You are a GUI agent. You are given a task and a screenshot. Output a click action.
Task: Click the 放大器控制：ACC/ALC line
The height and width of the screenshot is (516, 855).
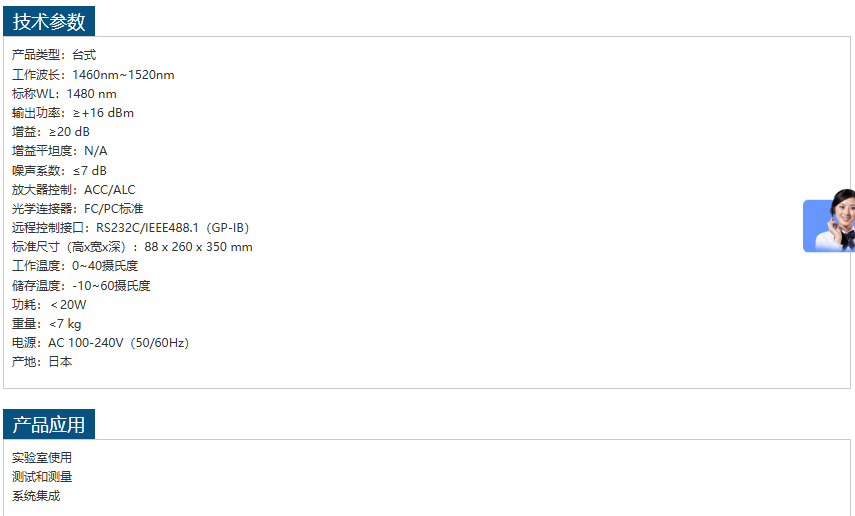point(74,190)
